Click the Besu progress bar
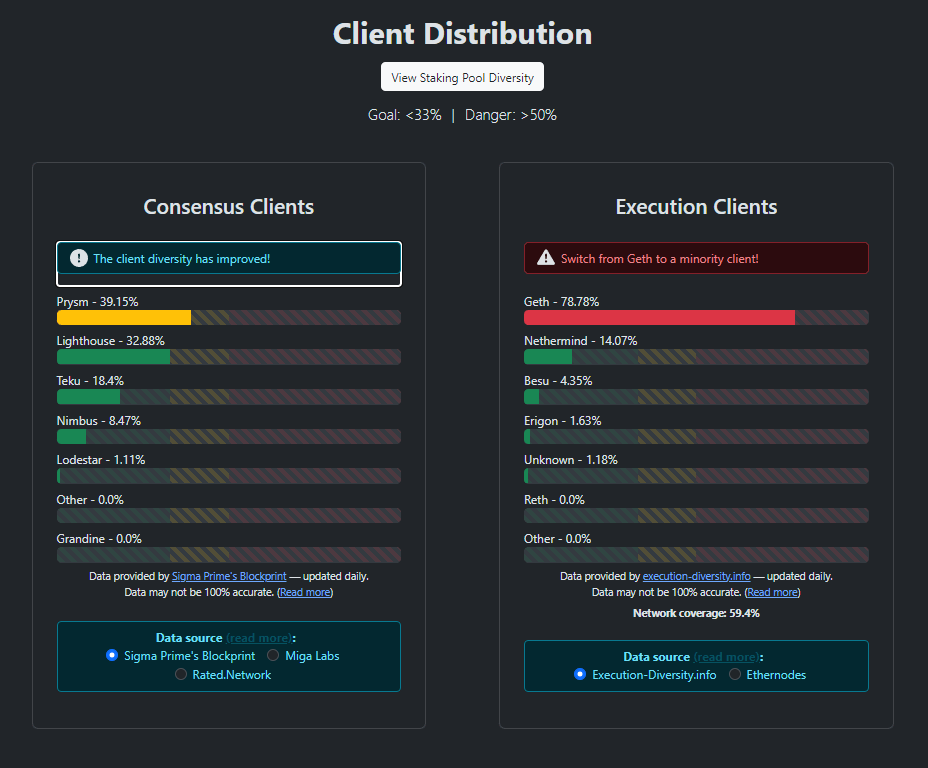Viewport: 928px width, 768px height. click(x=696, y=396)
